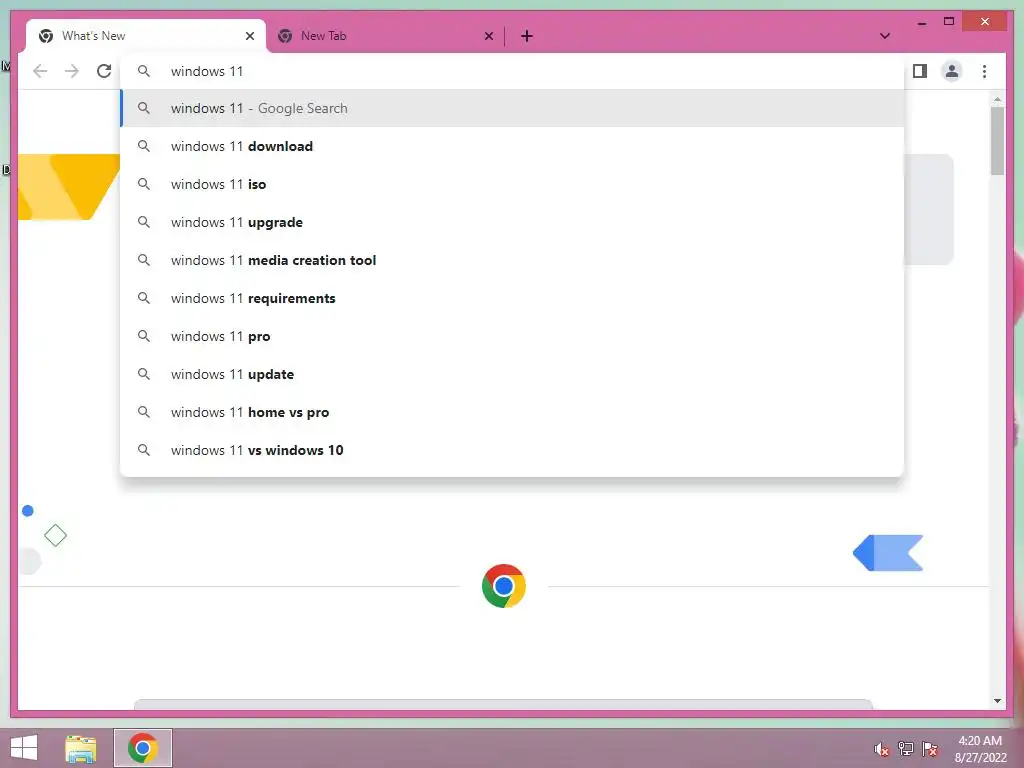The height and width of the screenshot is (768, 1024).
Task: Open the network tray icon
Action: click(x=905, y=749)
